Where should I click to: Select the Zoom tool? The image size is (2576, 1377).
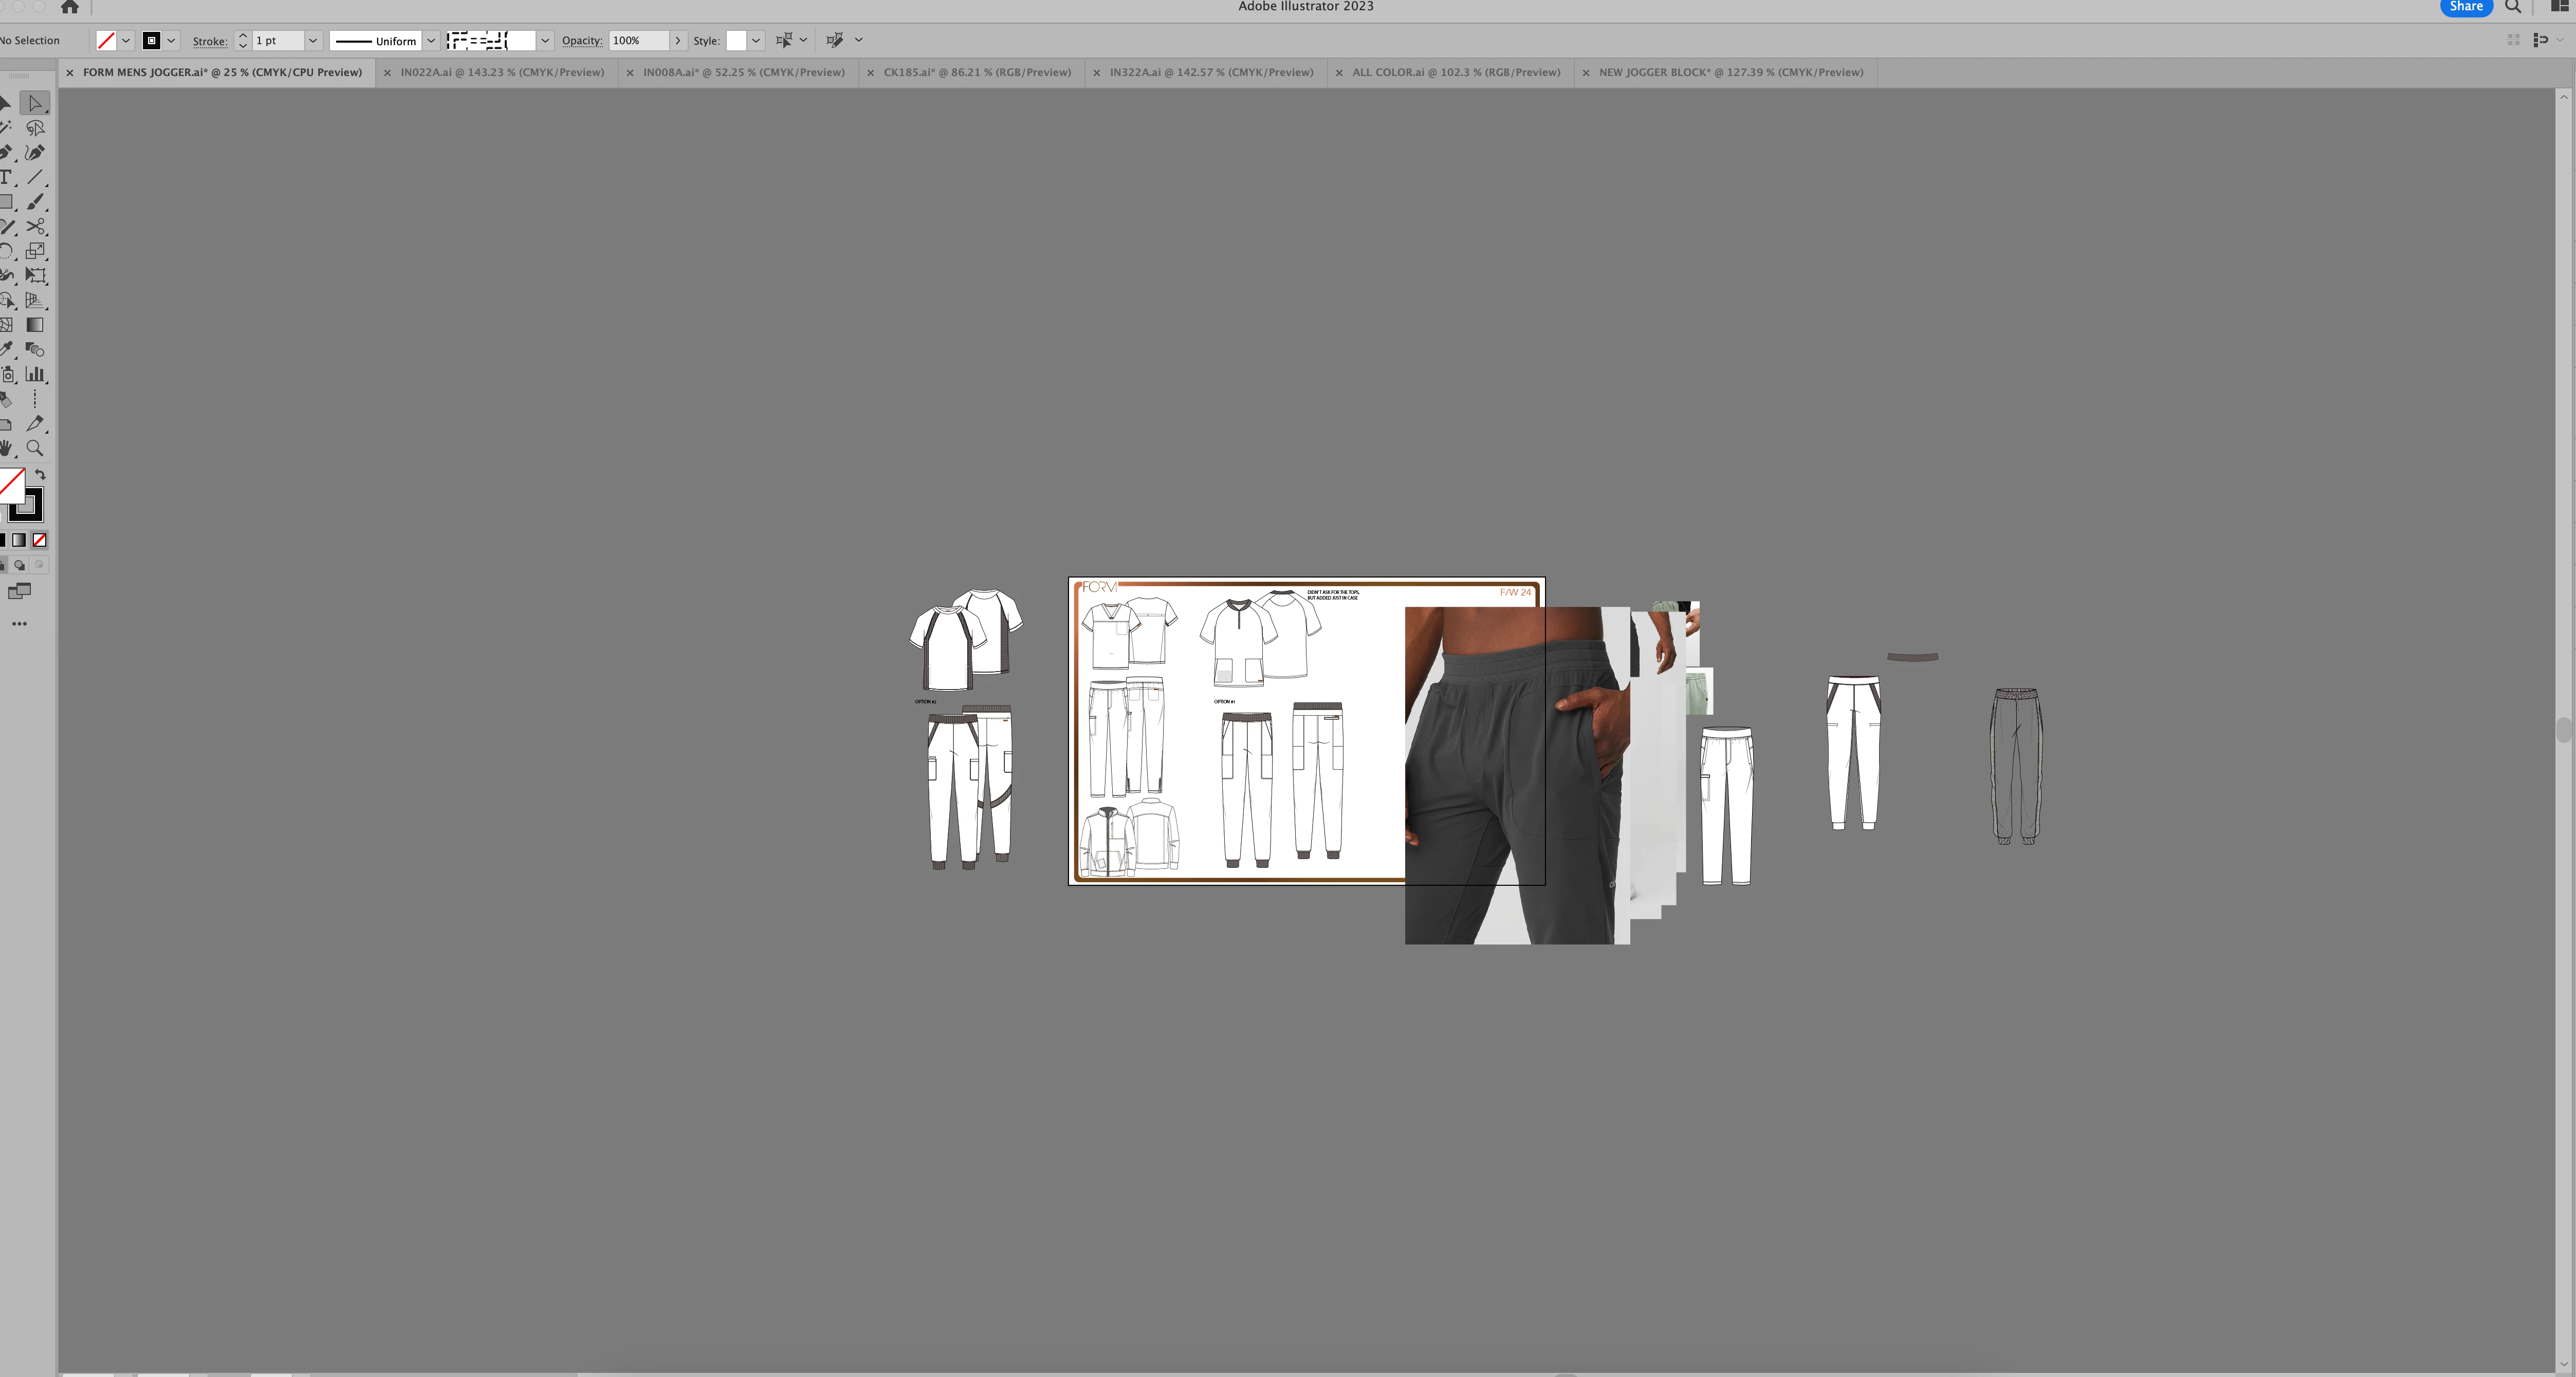[35, 448]
